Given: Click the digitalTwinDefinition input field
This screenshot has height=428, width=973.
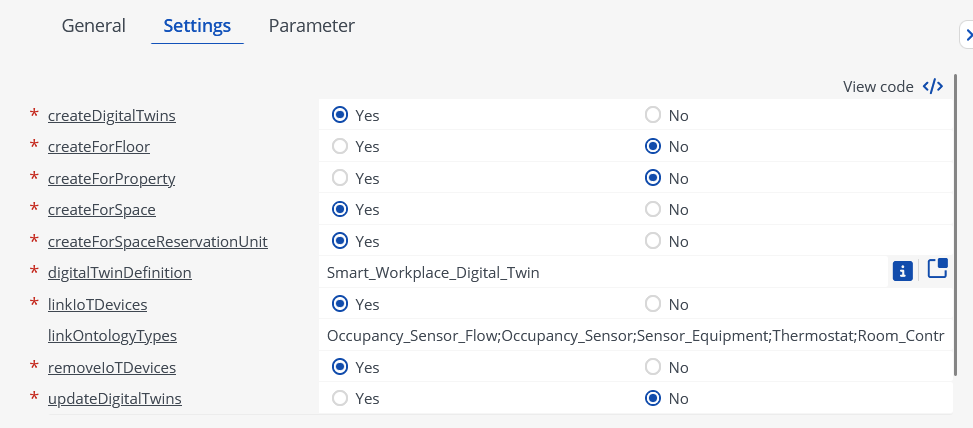Looking at the screenshot, I should 603,272.
